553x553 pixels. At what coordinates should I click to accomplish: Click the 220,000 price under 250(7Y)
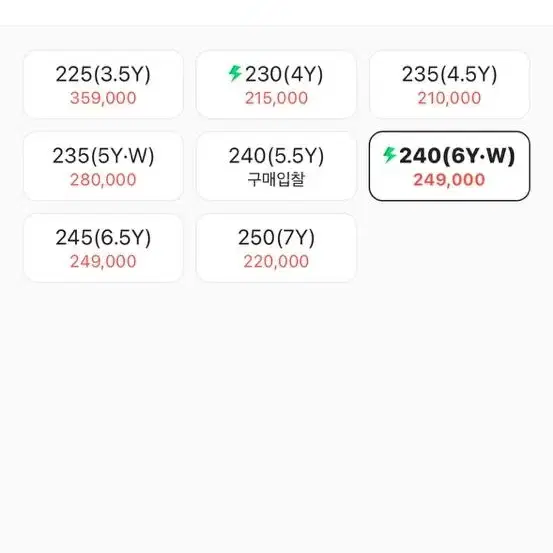276,262
